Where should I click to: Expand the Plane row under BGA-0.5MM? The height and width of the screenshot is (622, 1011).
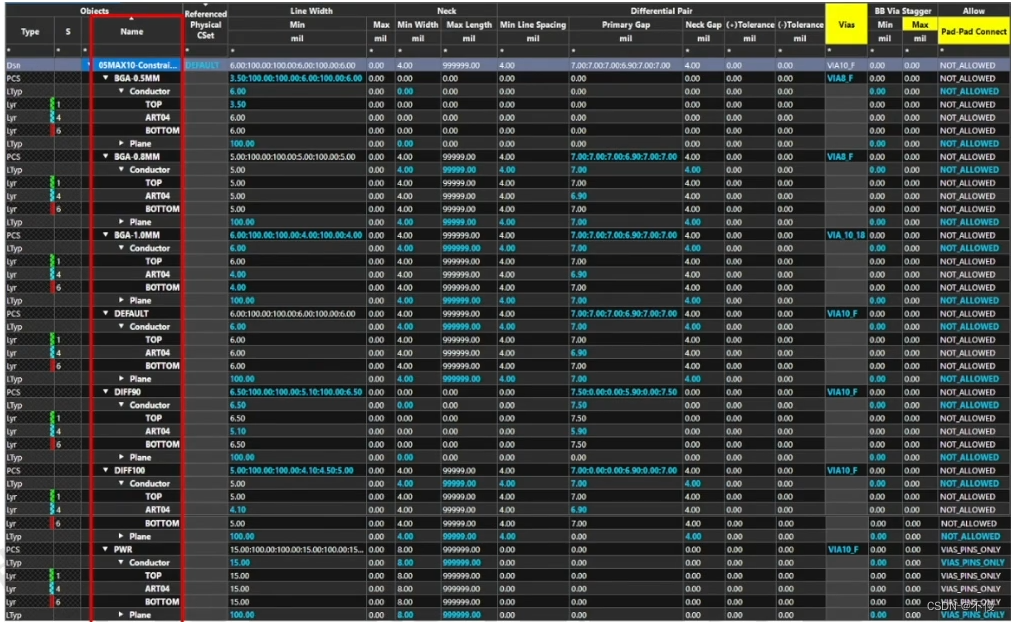tap(121, 143)
